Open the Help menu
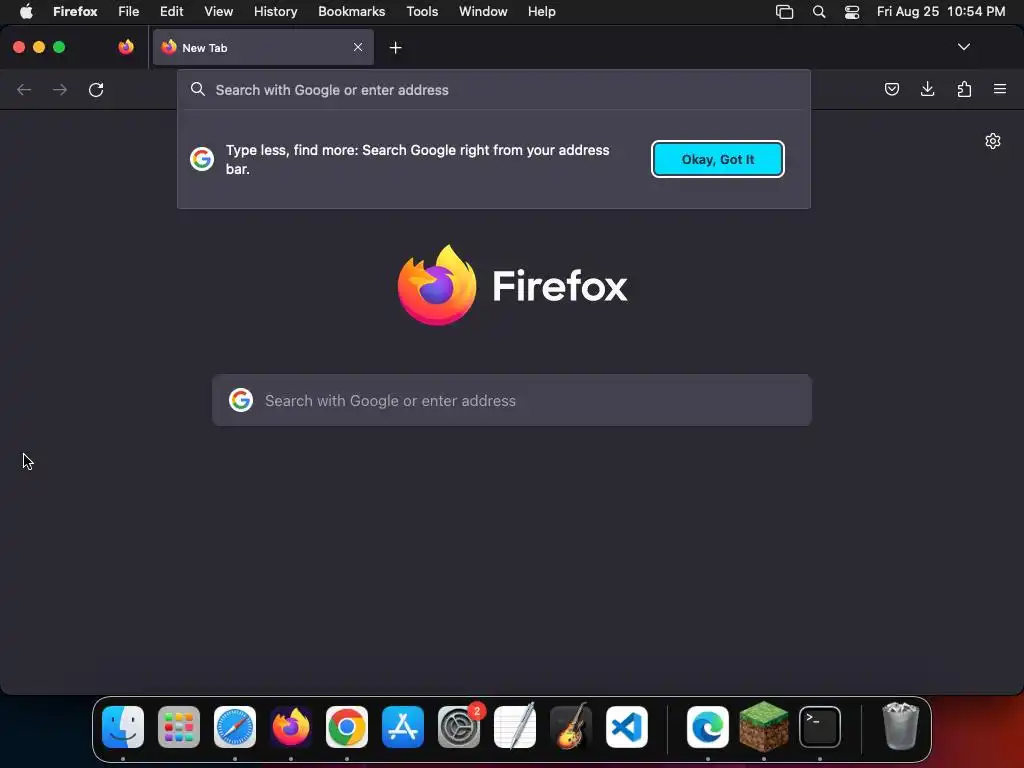1024x768 pixels. (x=541, y=12)
